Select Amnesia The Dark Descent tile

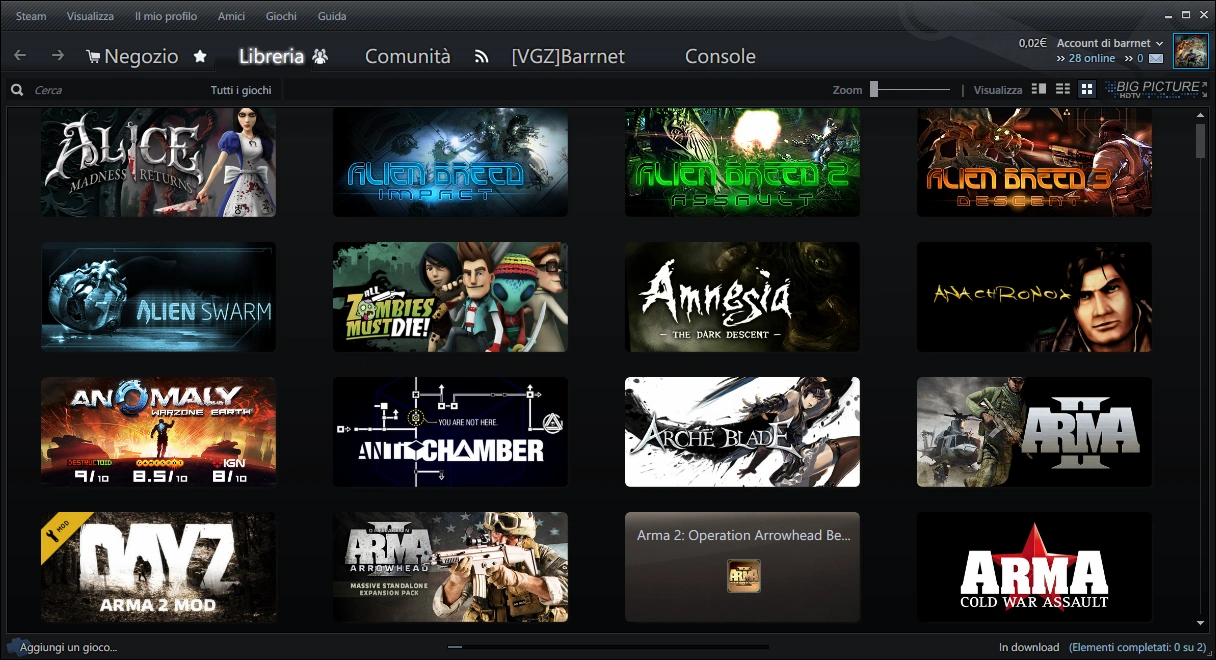pos(742,297)
